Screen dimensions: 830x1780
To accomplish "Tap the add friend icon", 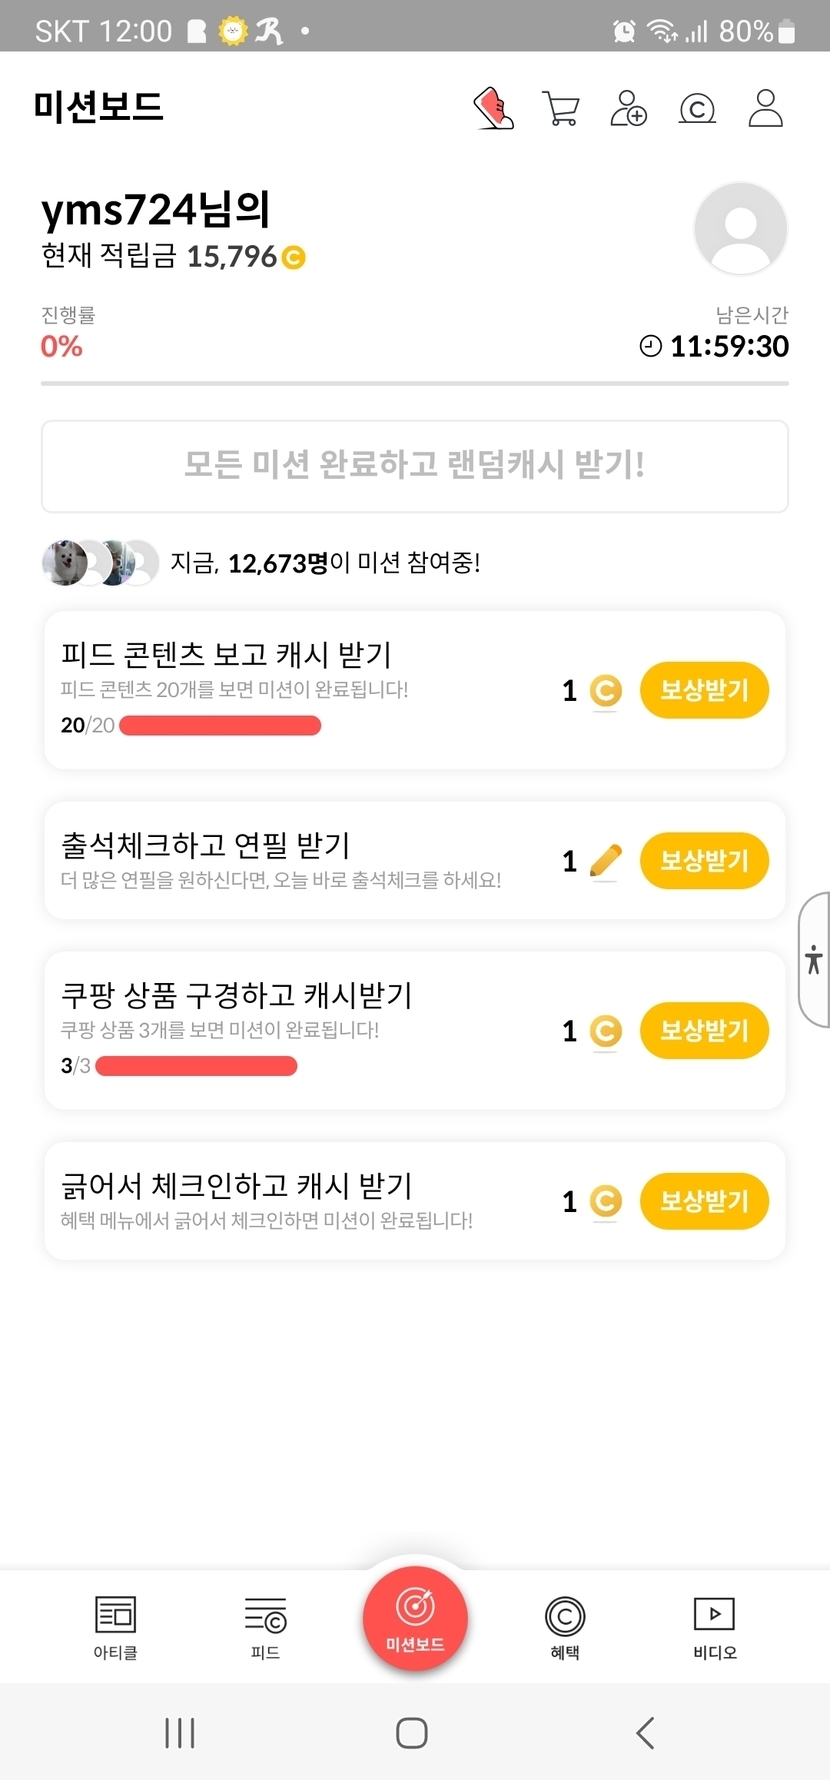I will point(628,108).
